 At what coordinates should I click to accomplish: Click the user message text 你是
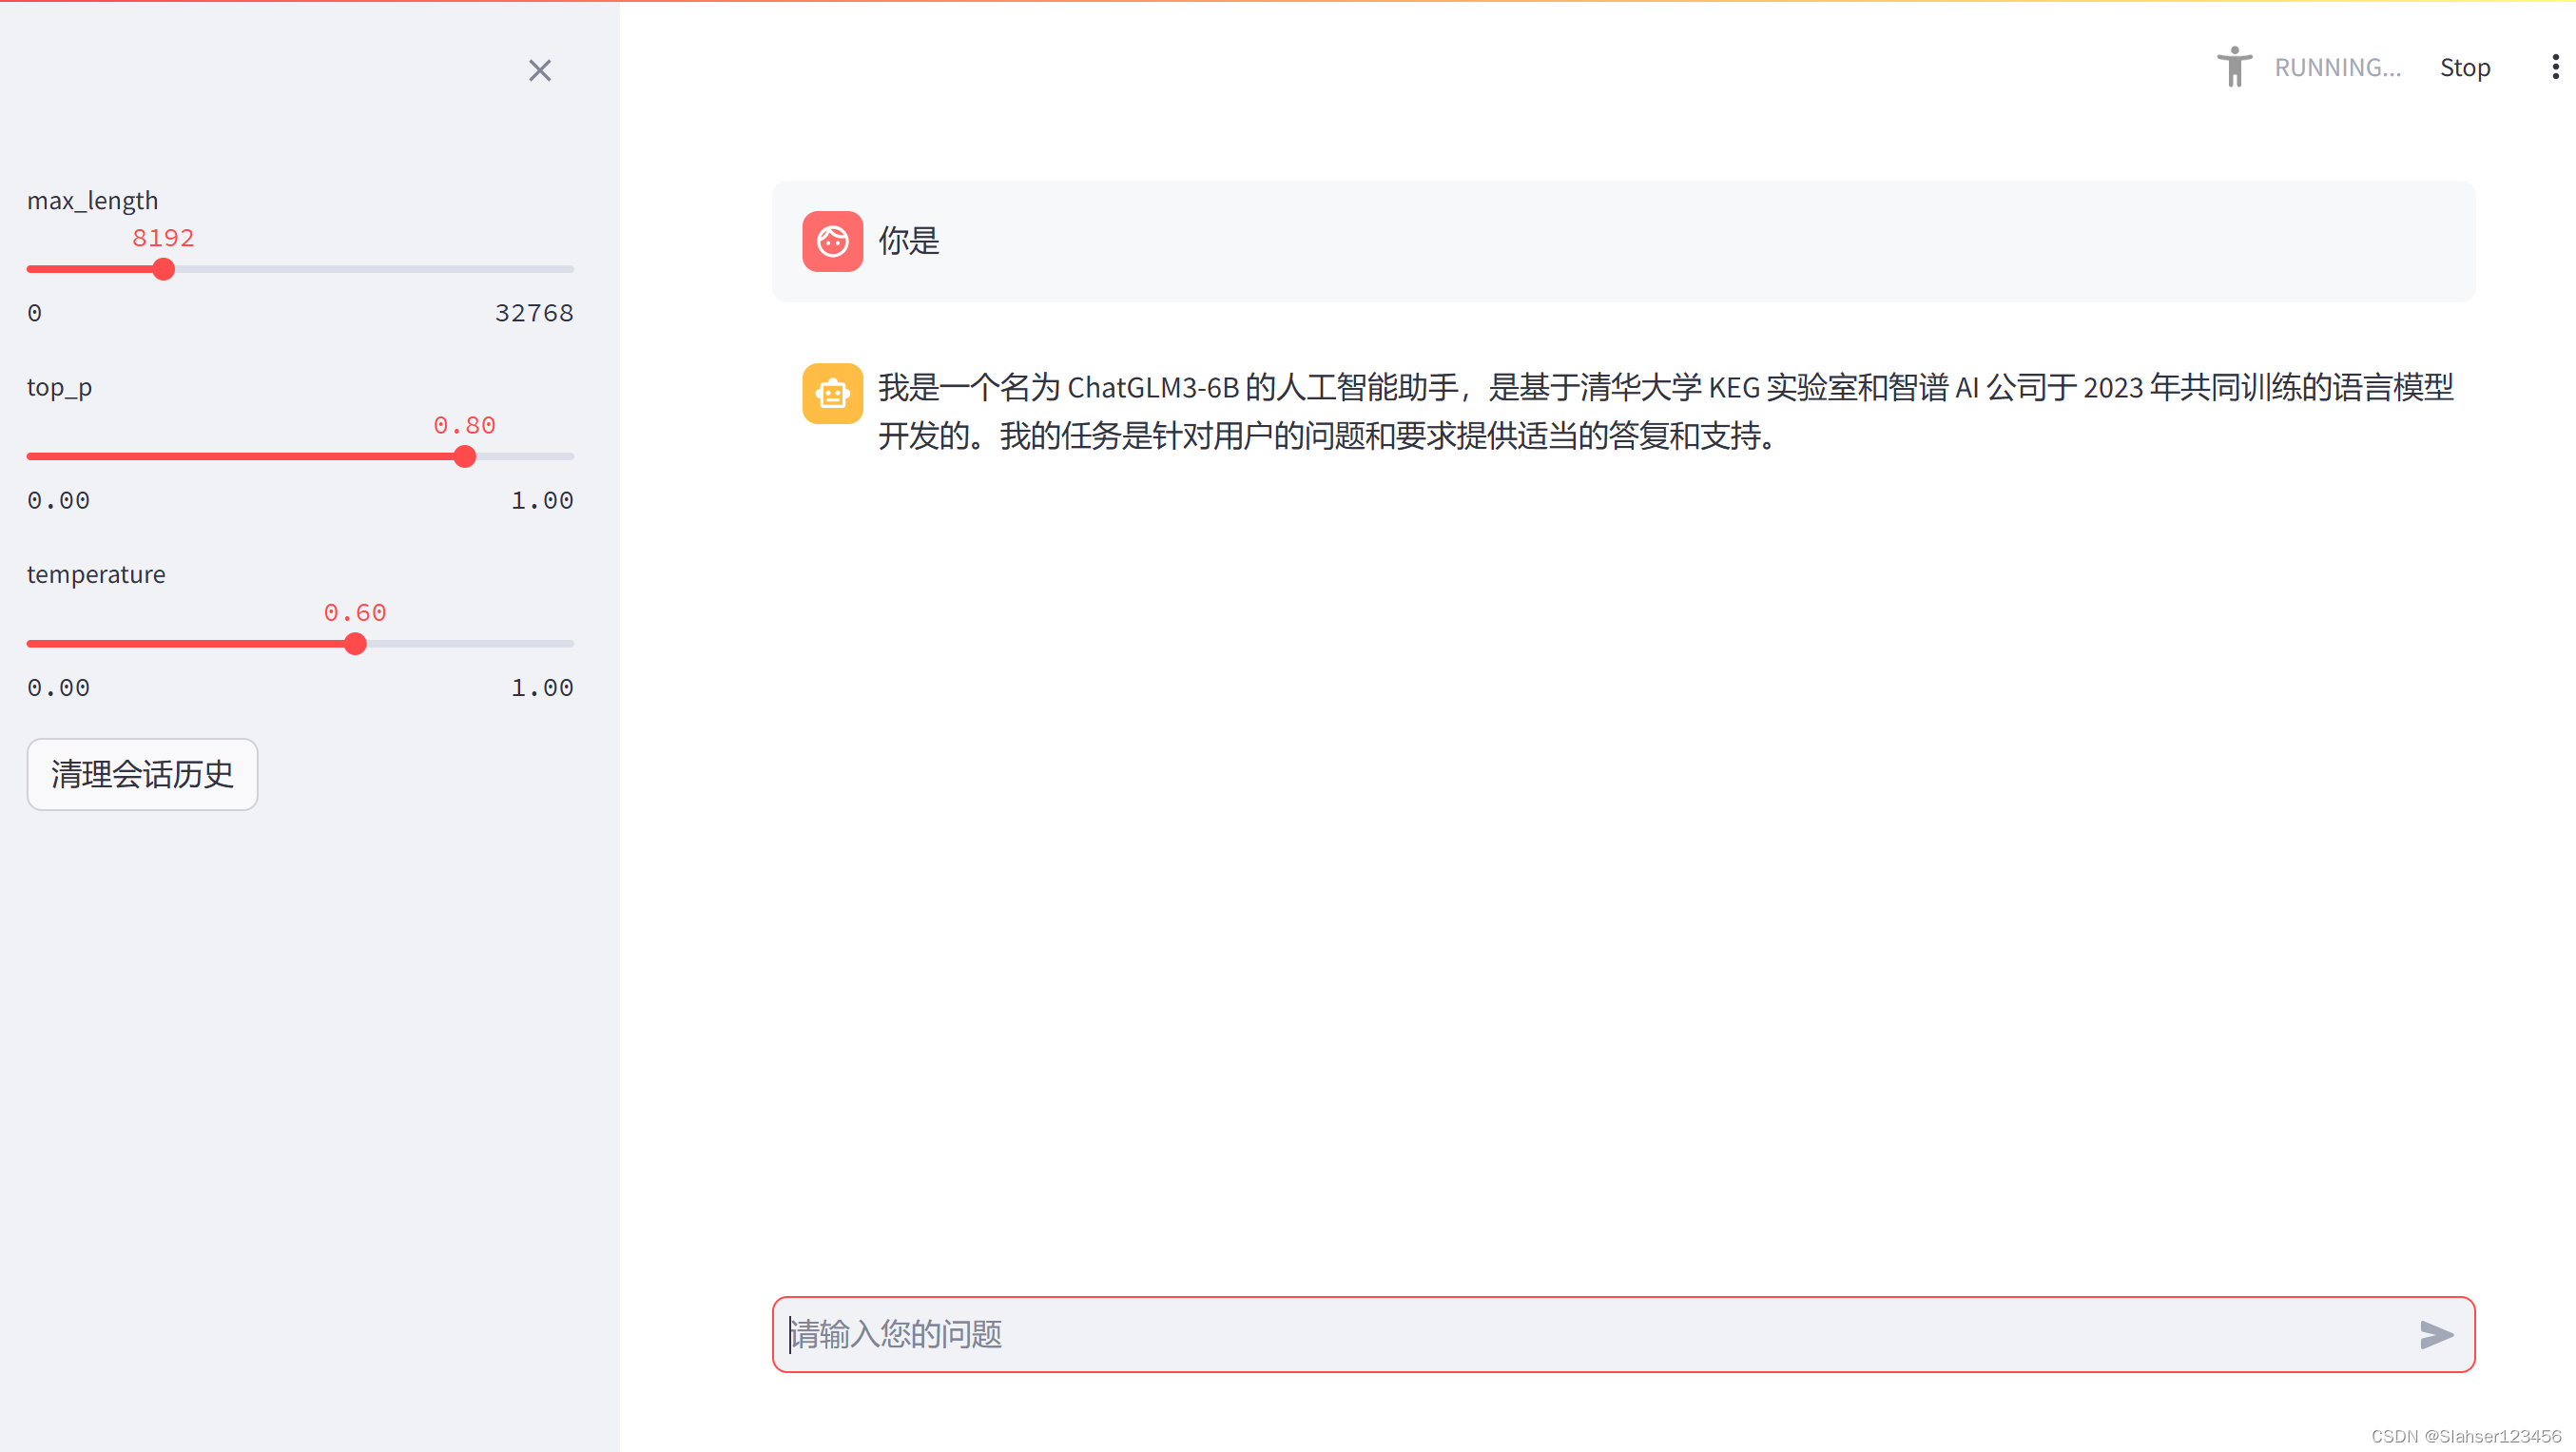[909, 241]
